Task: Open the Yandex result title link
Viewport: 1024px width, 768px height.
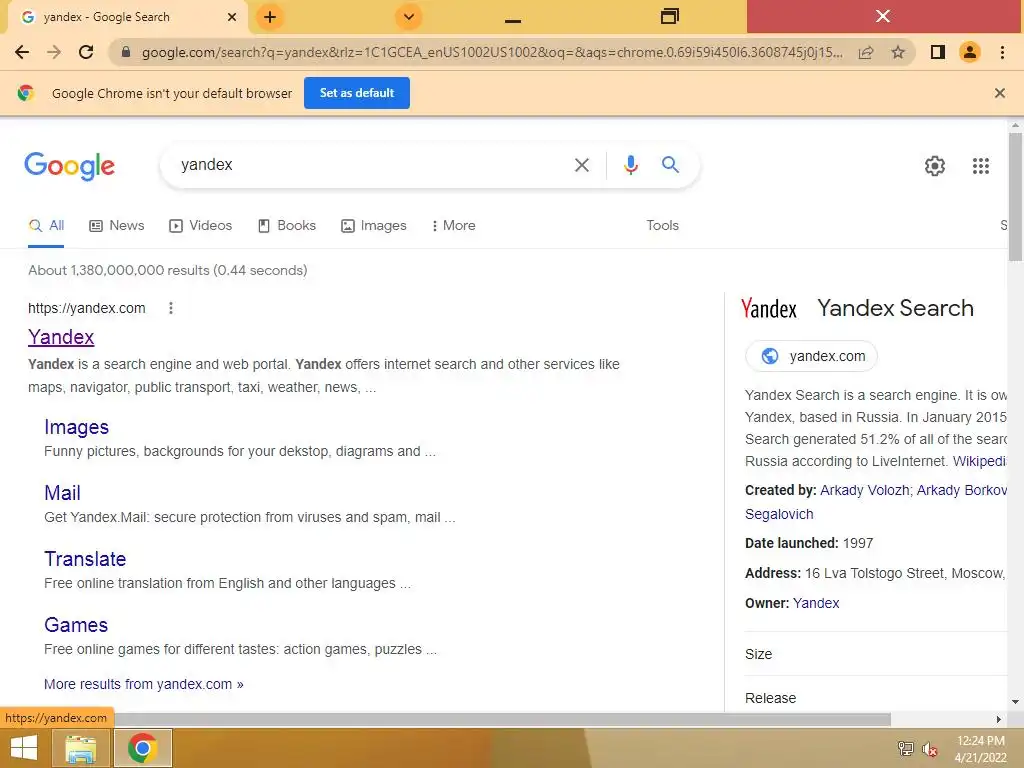Action: (61, 337)
